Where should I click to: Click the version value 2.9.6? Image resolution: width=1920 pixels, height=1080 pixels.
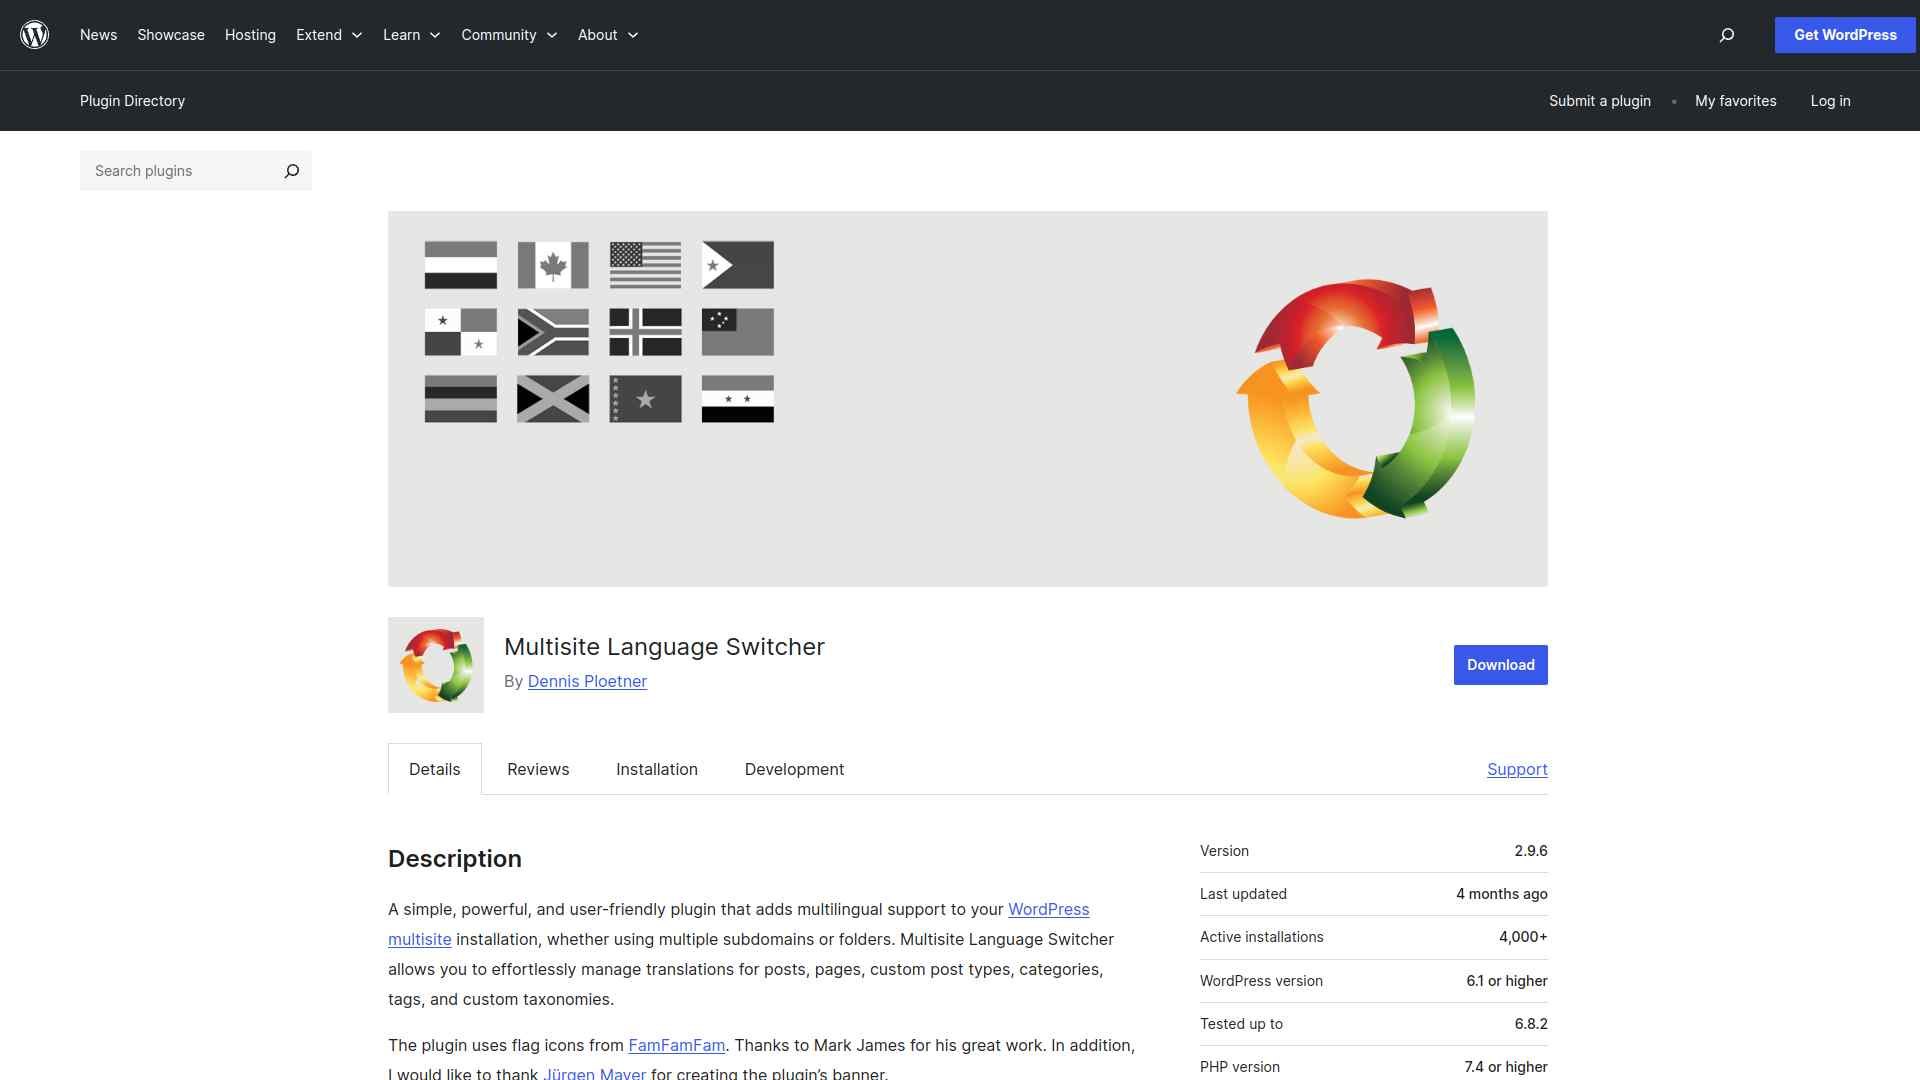1530,851
